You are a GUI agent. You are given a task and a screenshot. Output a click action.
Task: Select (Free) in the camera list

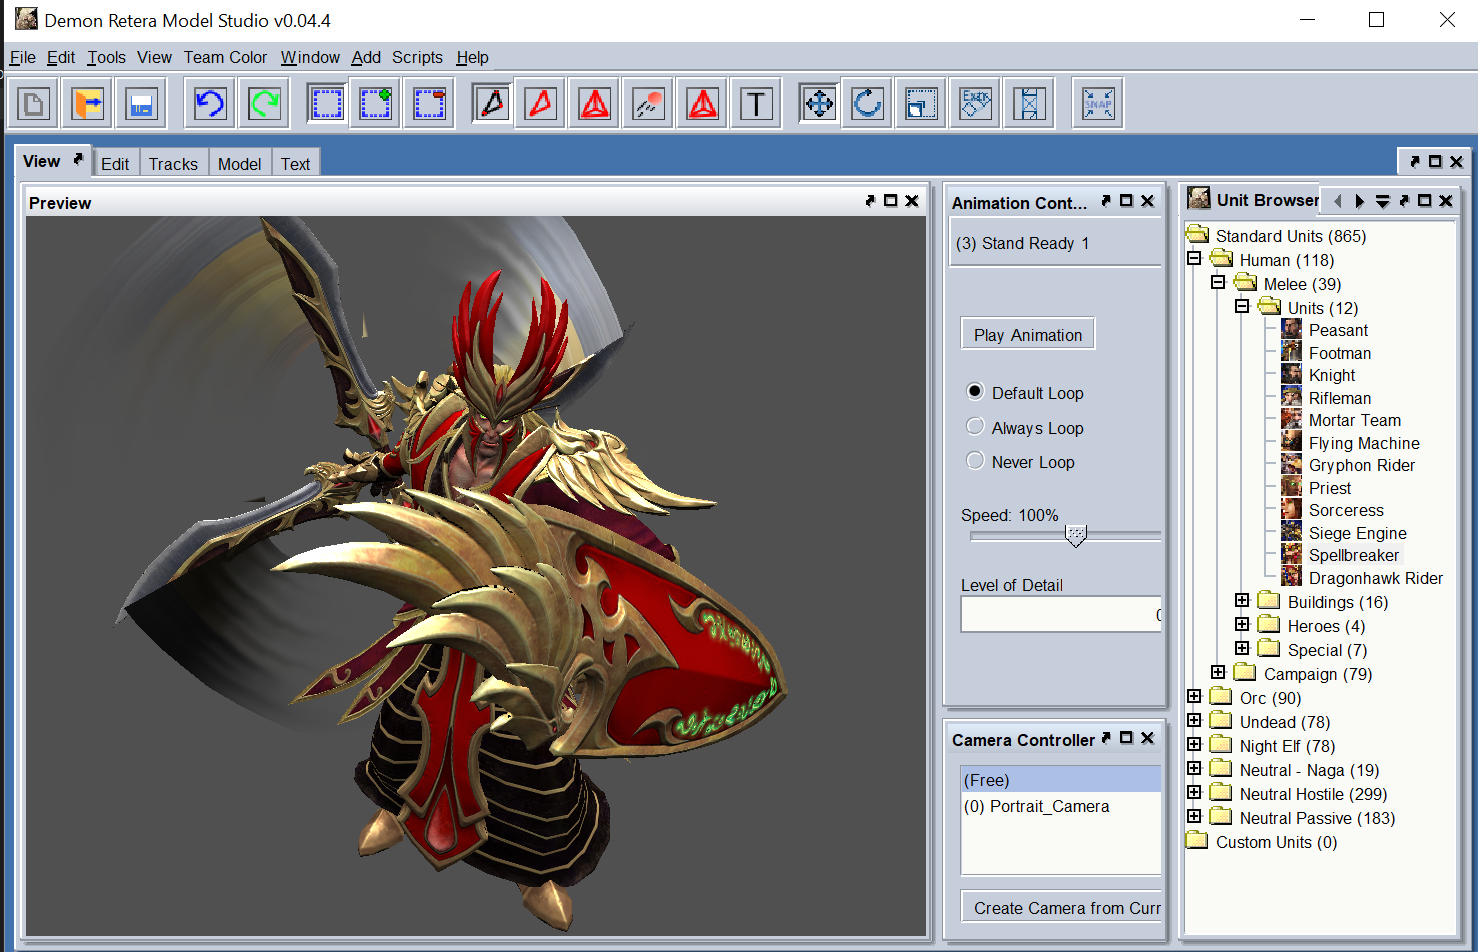pyautogui.click(x=1060, y=780)
